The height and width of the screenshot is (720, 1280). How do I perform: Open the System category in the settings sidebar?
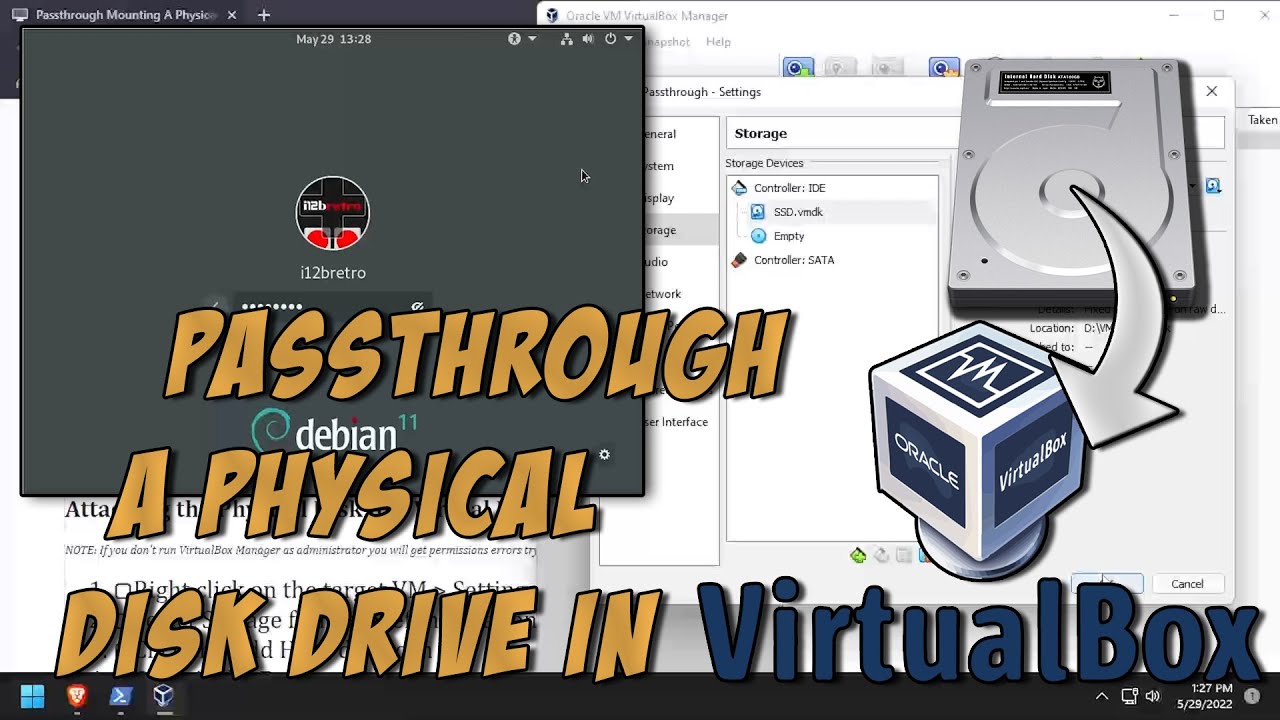pos(660,166)
